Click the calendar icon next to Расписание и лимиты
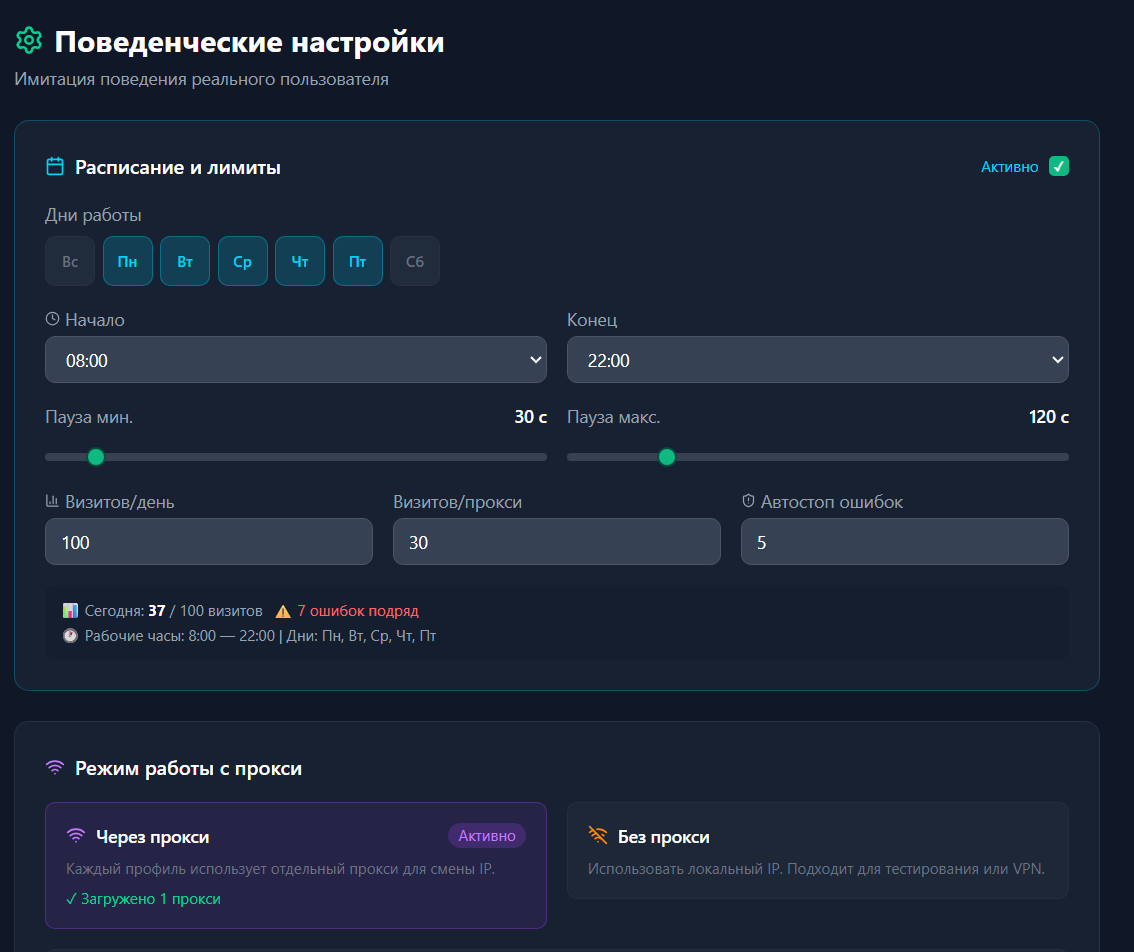 tap(55, 166)
